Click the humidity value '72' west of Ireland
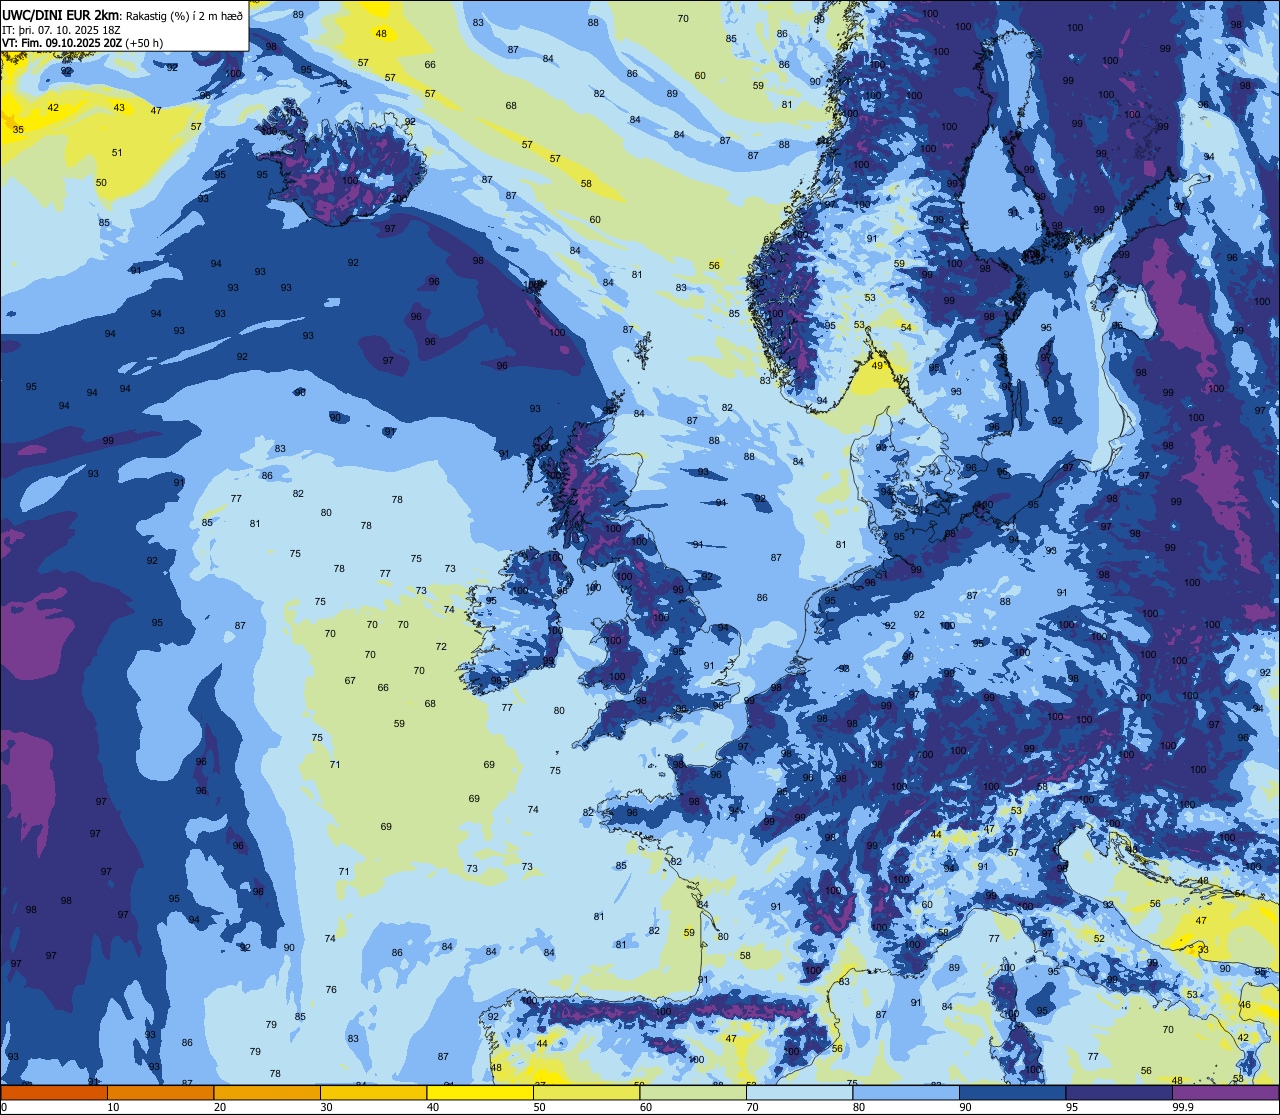Image resolution: width=1280 pixels, height=1115 pixels. click(441, 647)
